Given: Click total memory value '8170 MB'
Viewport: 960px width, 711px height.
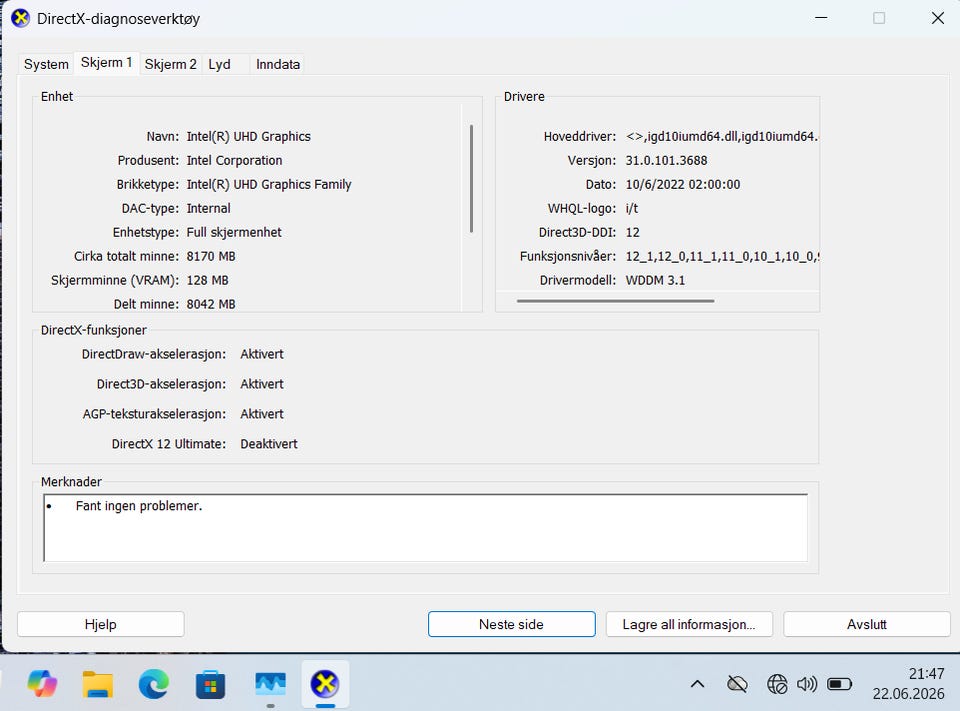Looking at the screenshot, I should pos(211,256).
